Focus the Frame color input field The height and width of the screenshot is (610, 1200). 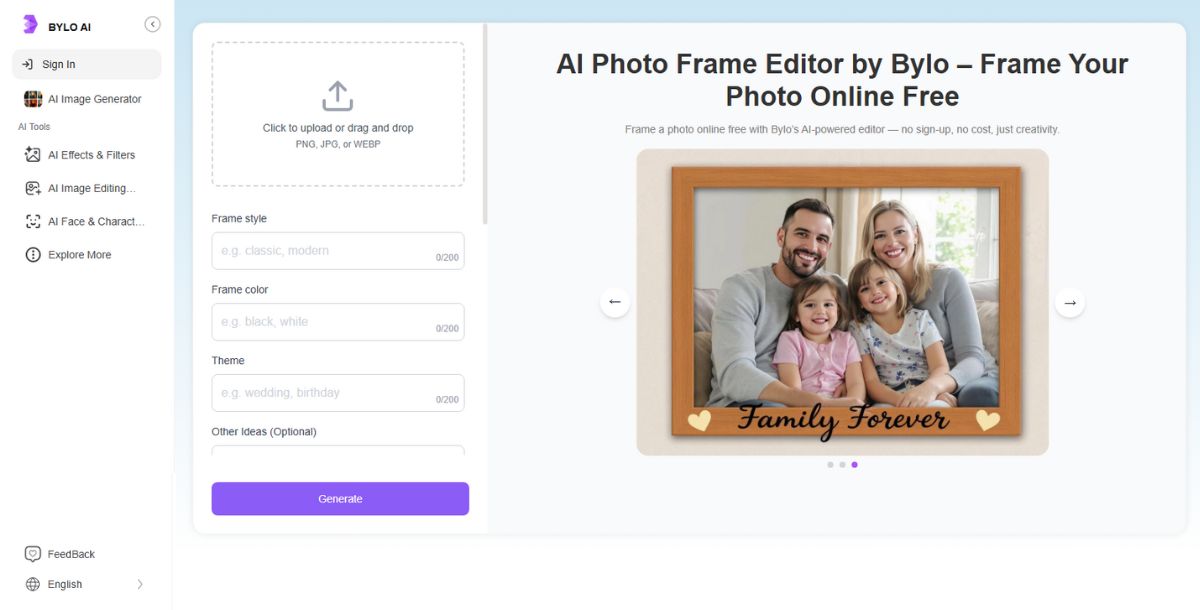[338, 322]
